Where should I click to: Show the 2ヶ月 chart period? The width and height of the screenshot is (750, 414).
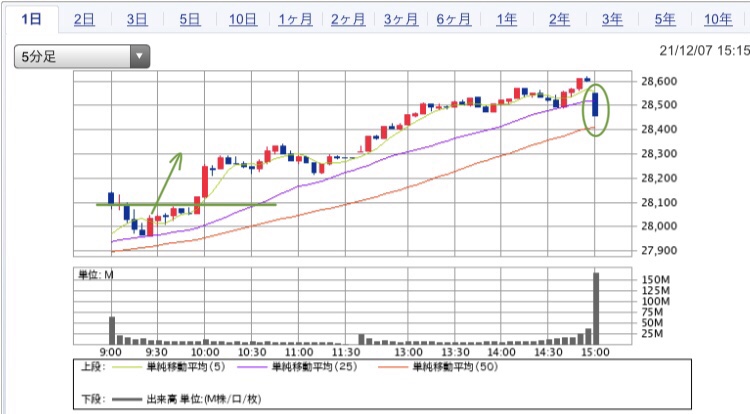(x=348, y=20)
